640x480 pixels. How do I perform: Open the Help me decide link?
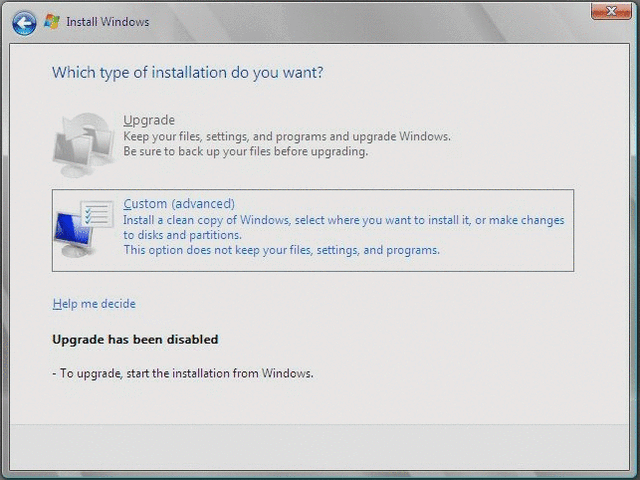(94, 304)
